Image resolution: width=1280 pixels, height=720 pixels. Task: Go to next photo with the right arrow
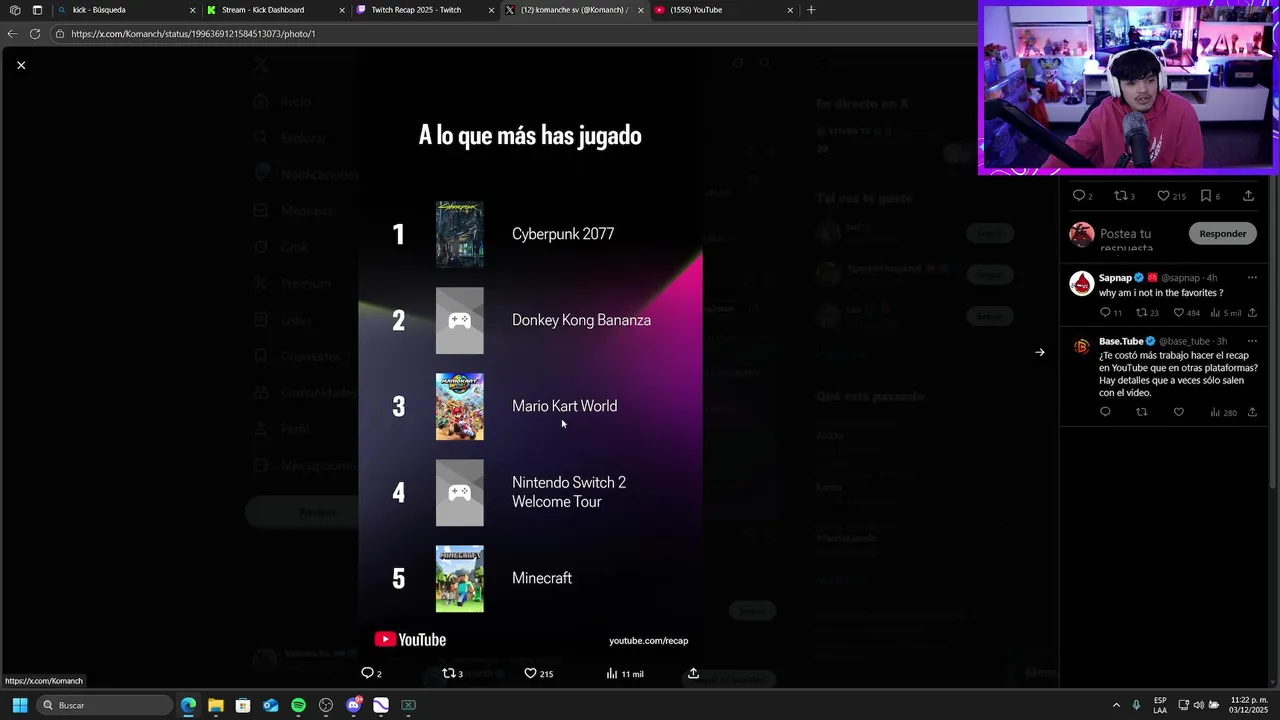[1040, 352]
